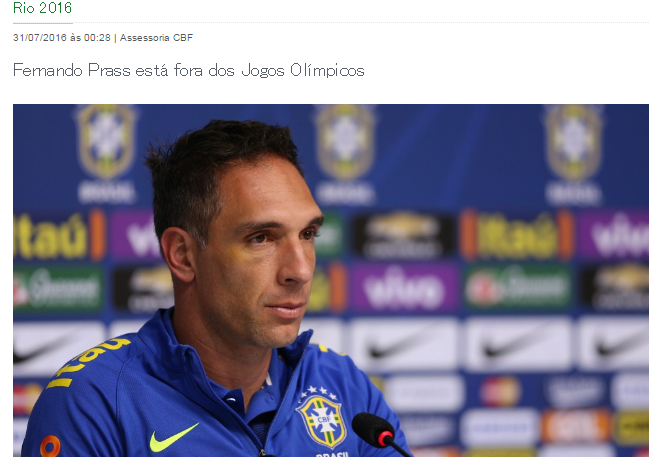This screenshot has width=660, height=457.
Task: Click the Fernando Prass headline
Action: click(189, 70)
